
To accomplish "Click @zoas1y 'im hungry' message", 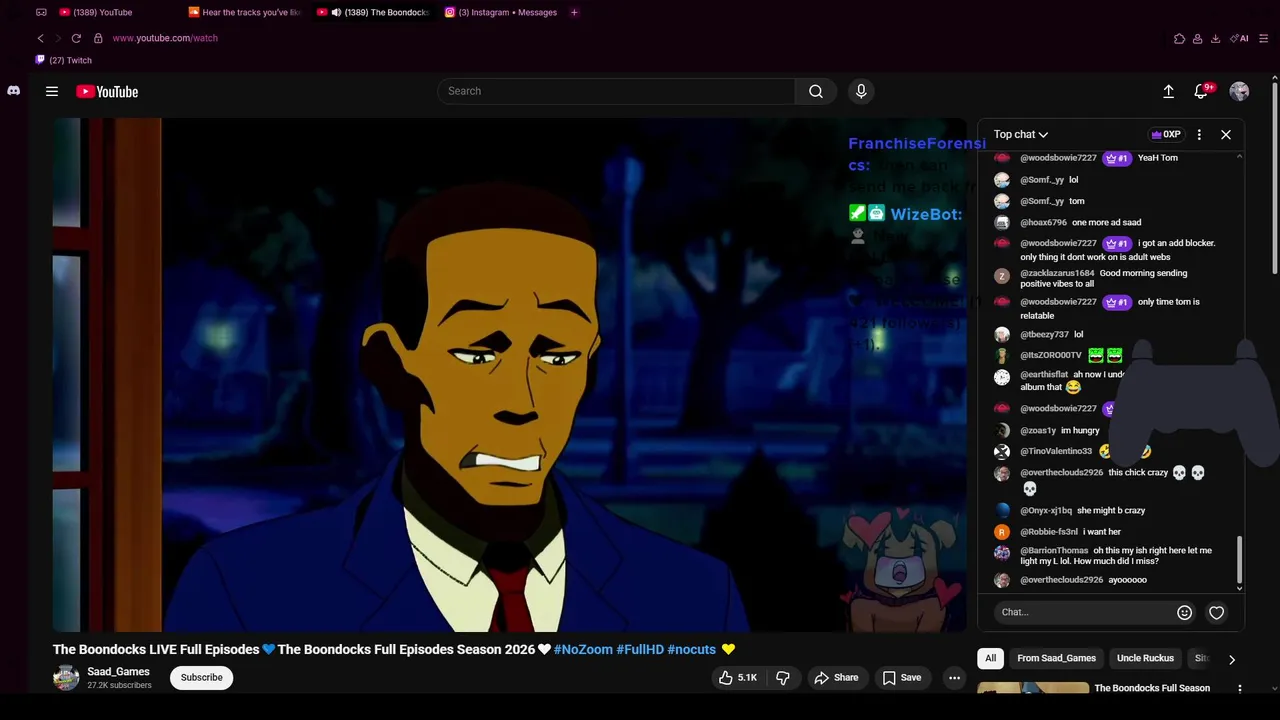I will (x=1080, y=431).
